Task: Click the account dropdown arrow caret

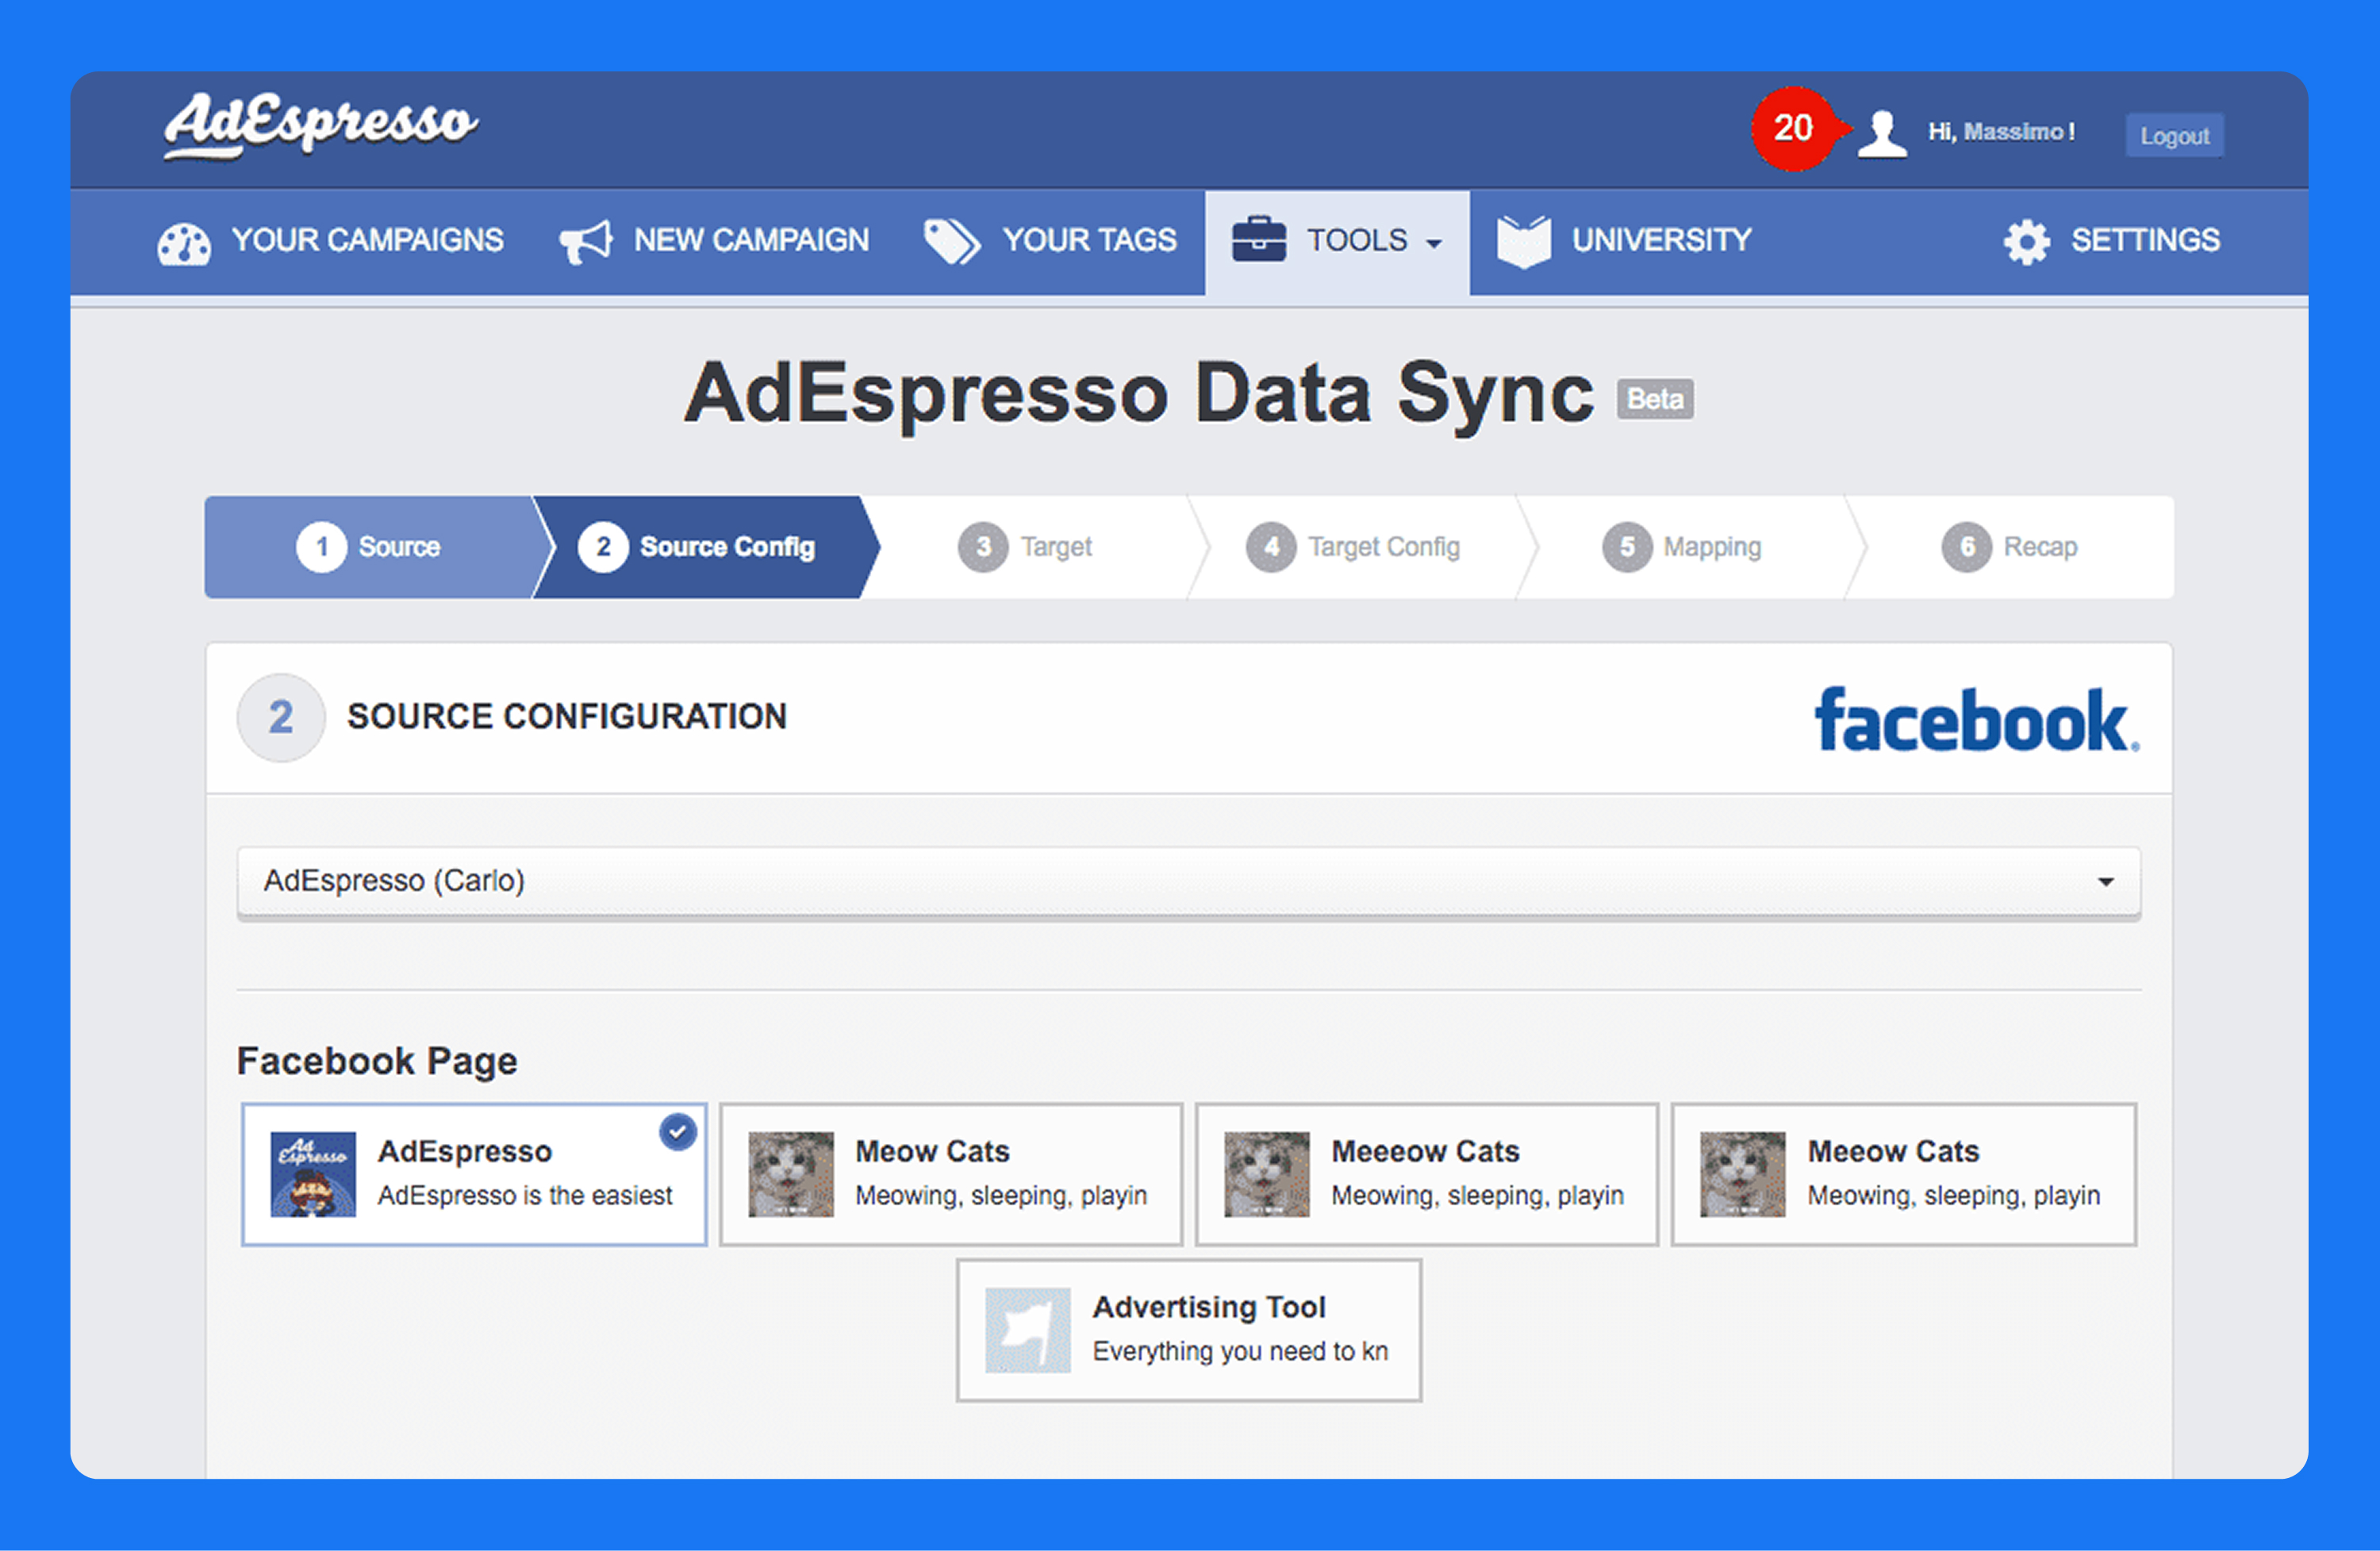Action: pyautogui.click(x=2106, y=882)
